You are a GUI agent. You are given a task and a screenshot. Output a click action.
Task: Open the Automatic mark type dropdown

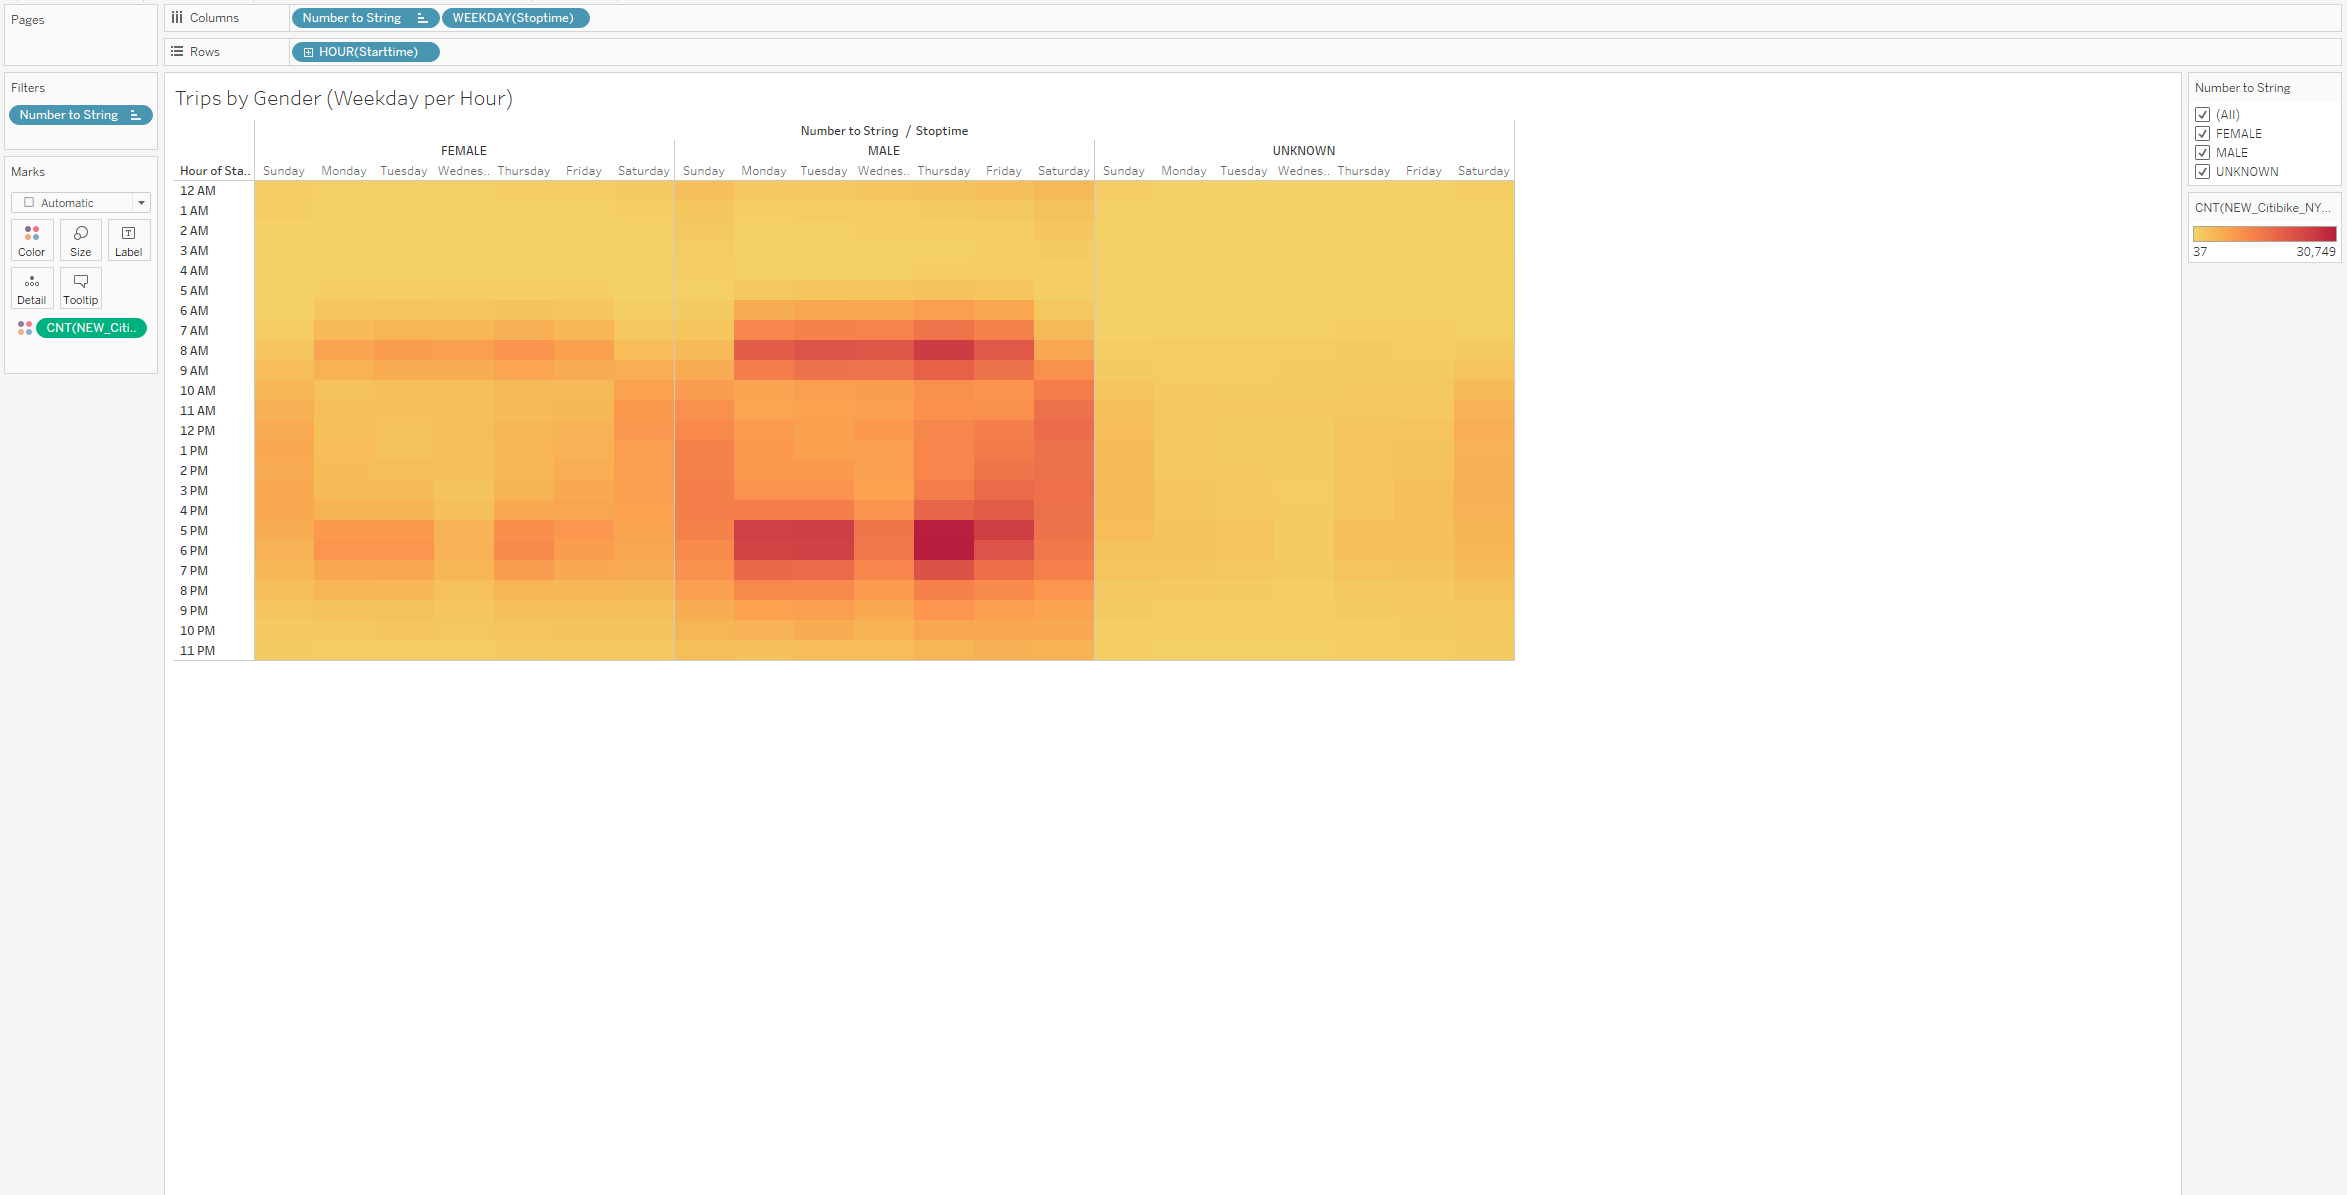141,203
